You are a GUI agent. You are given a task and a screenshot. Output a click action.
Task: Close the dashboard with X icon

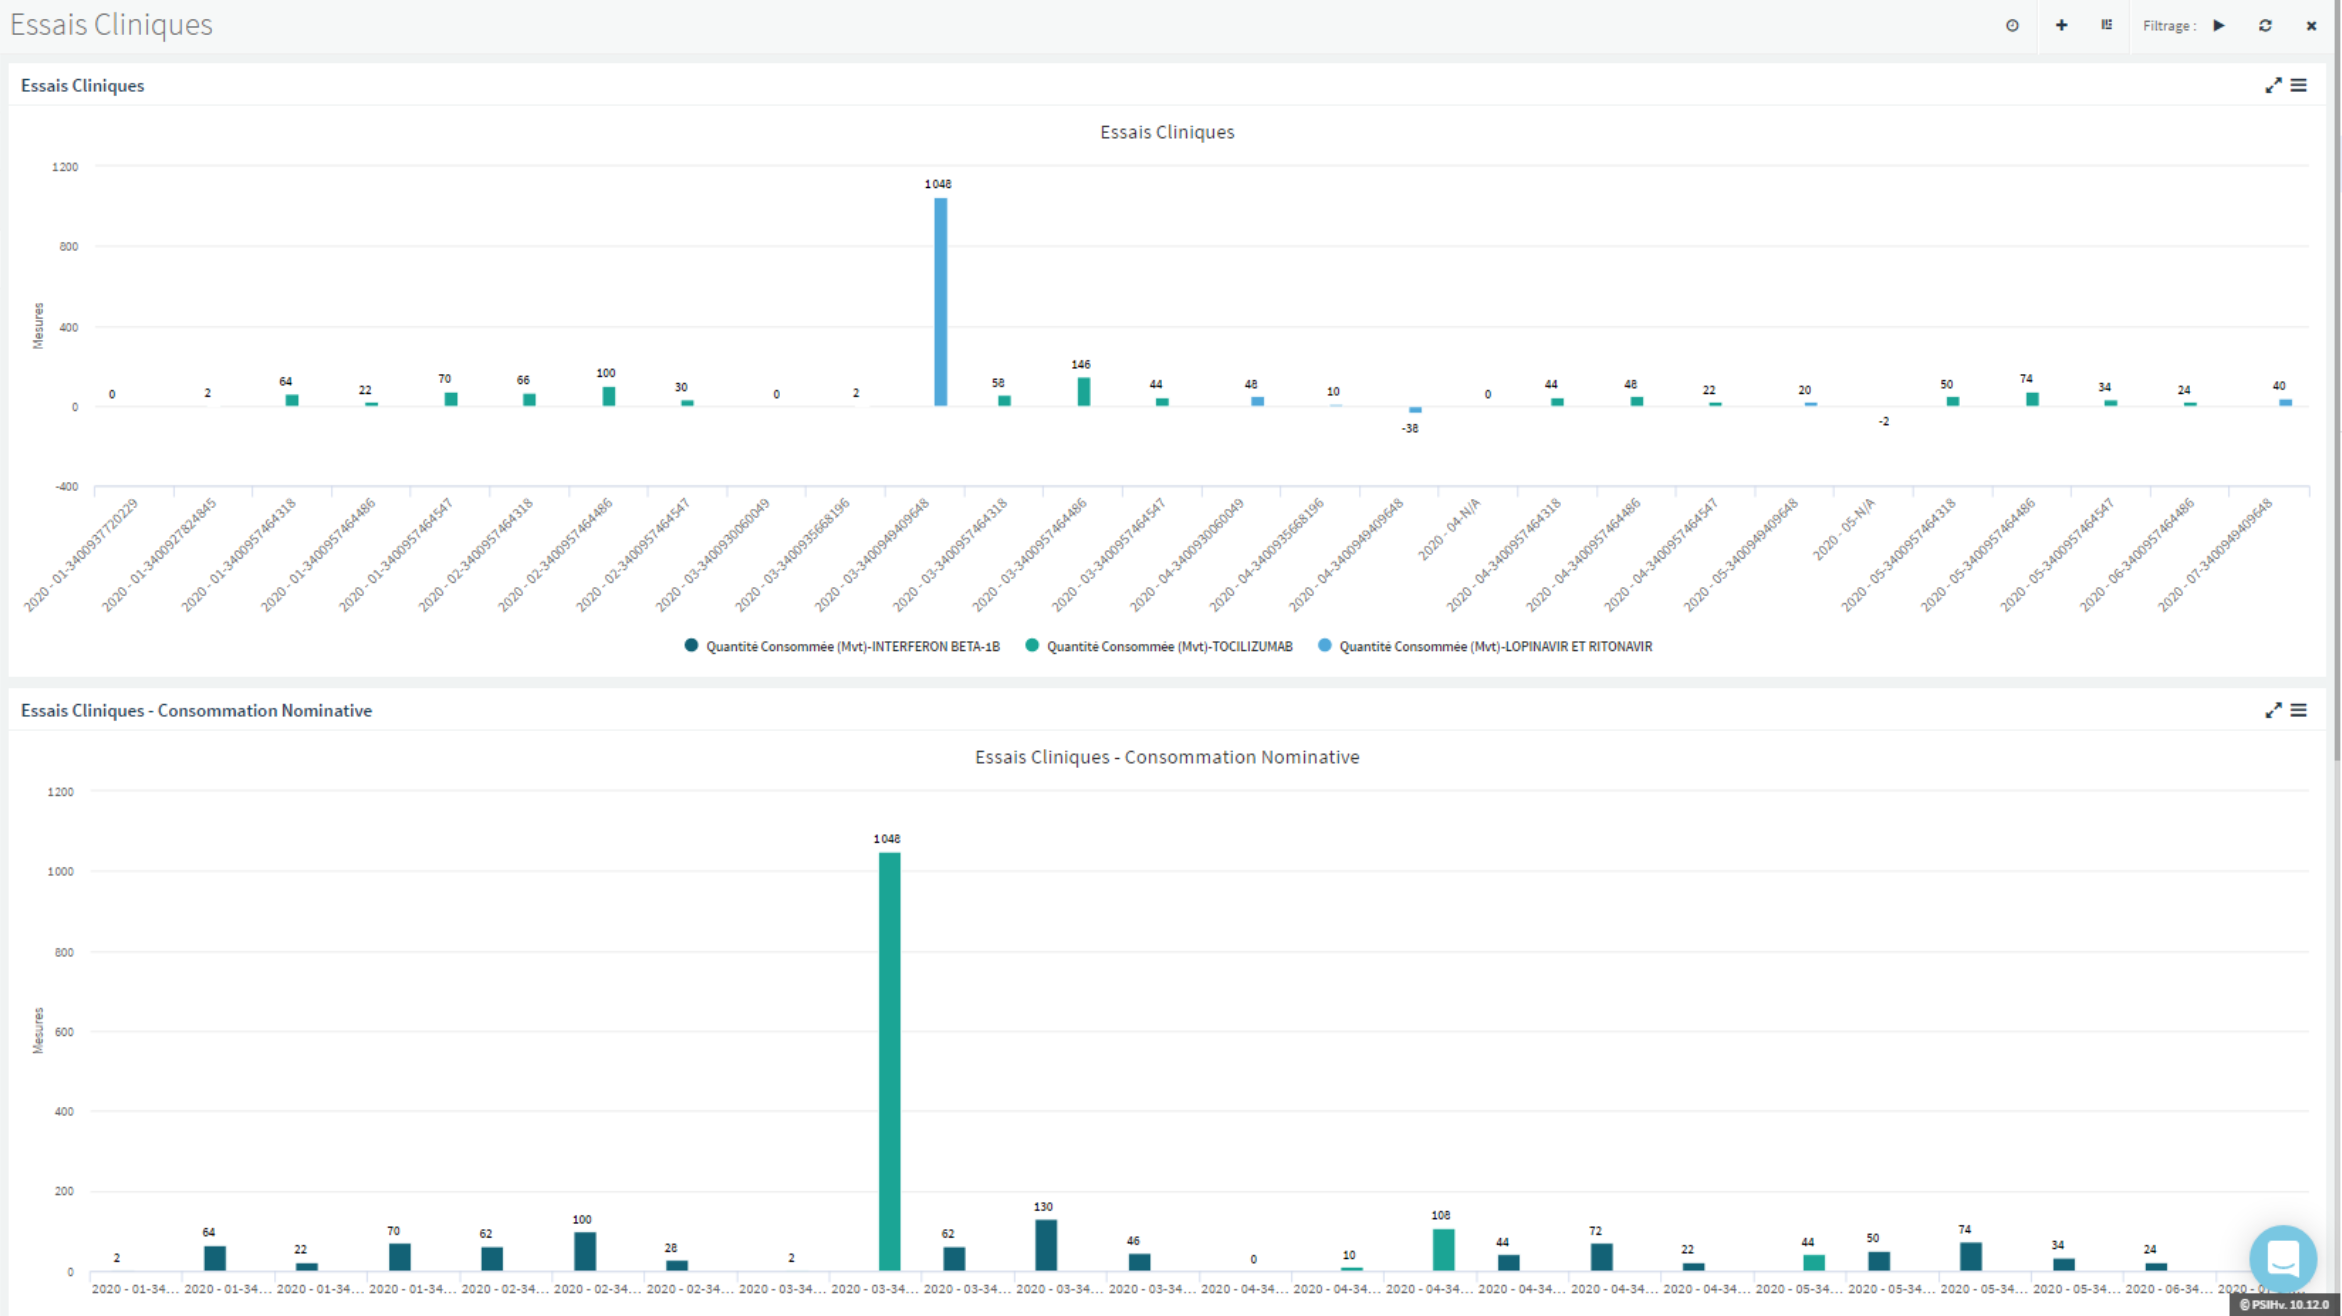coord(2311,26)
